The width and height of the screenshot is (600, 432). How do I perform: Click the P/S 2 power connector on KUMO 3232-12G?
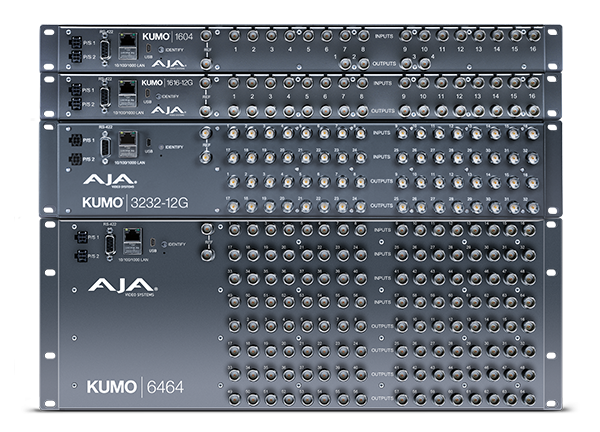click(x=76, y=159)
